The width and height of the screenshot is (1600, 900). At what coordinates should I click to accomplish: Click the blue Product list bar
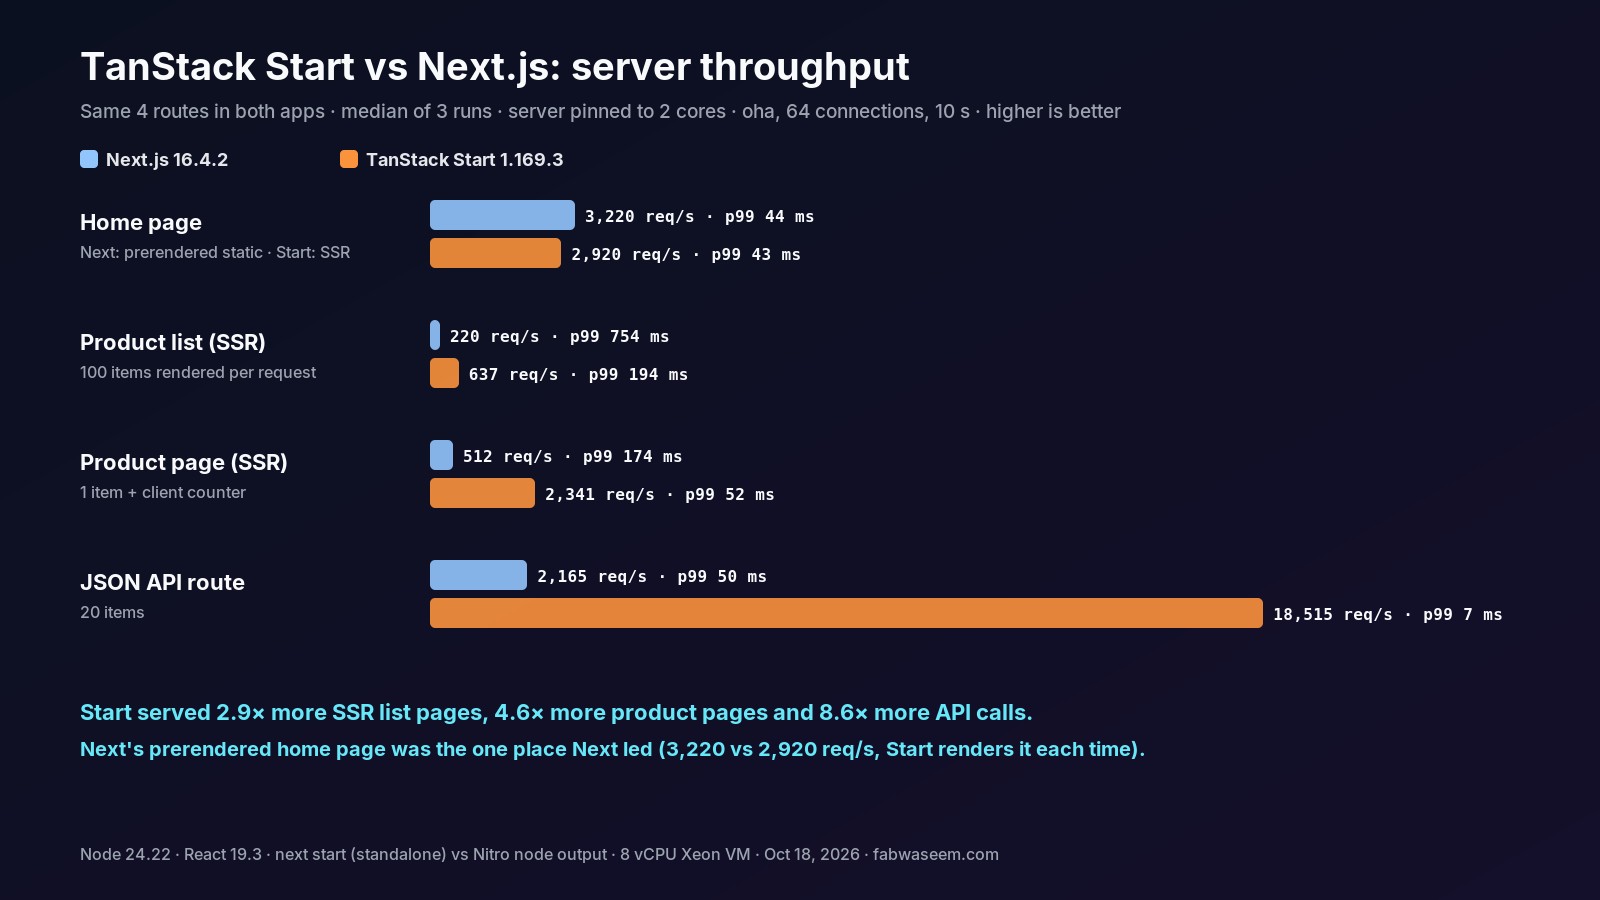coord(435,335)
